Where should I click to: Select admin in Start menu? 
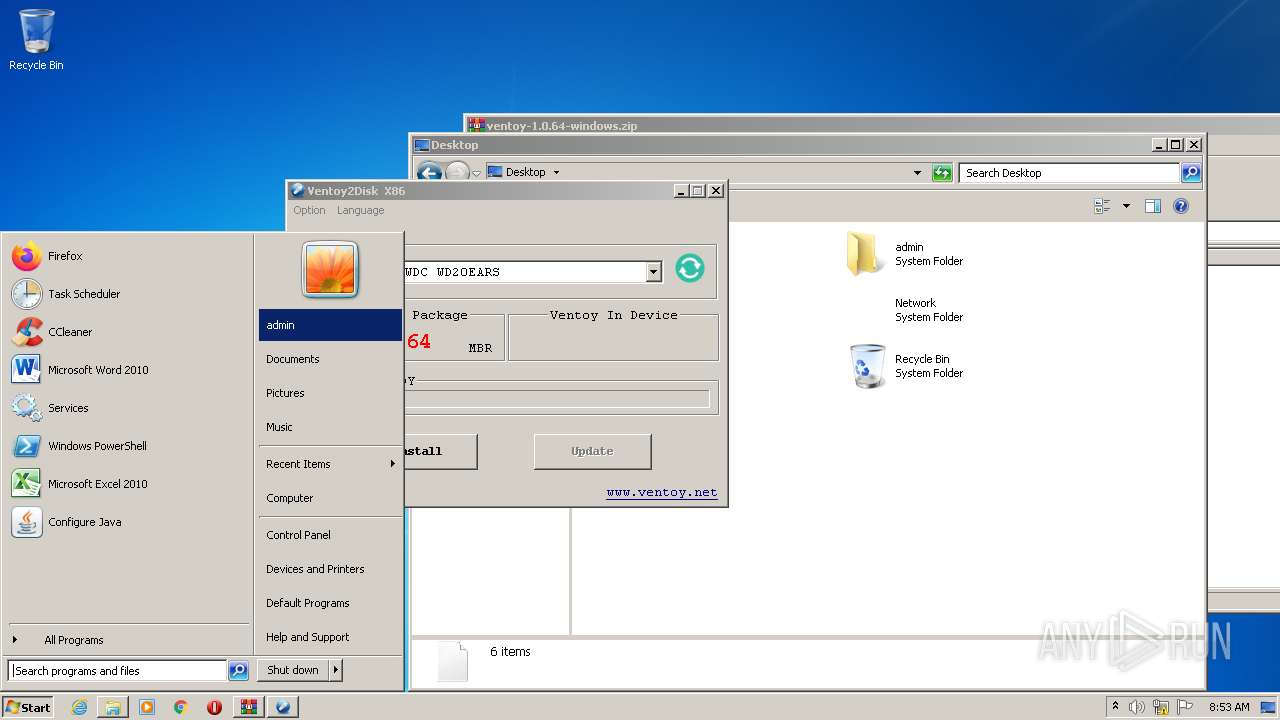[330, 325]
